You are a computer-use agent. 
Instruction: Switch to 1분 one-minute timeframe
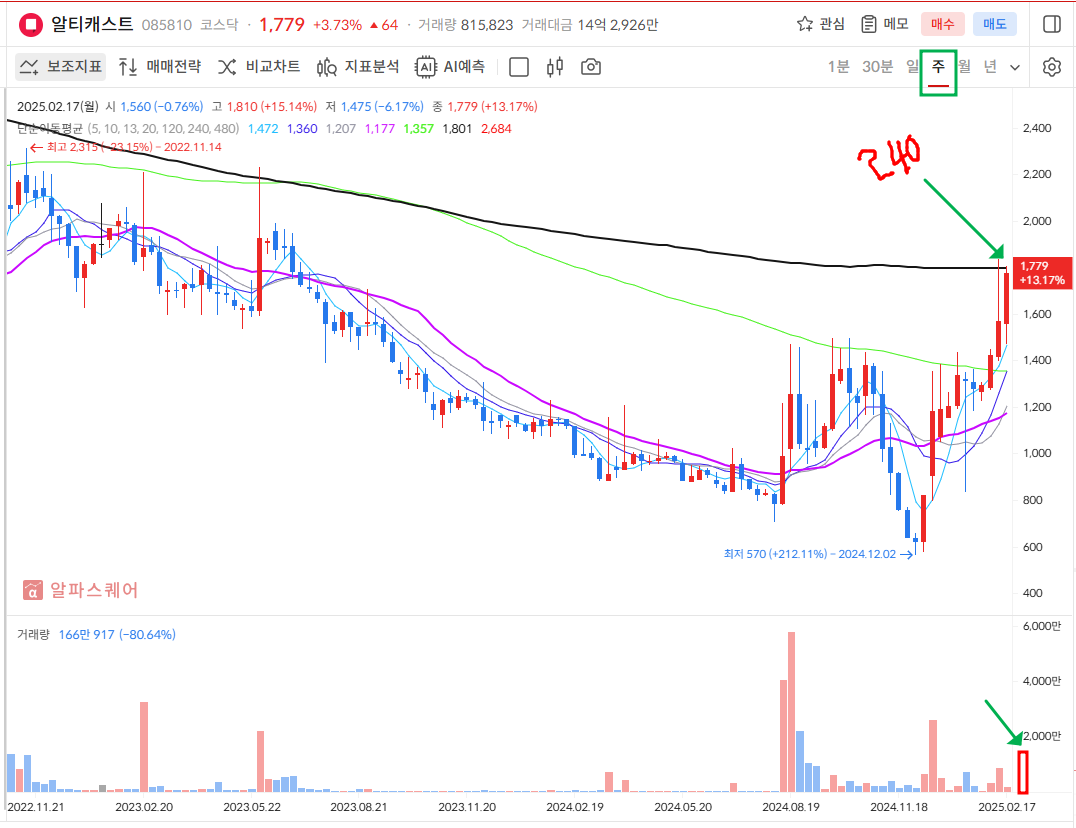[838, 67]
